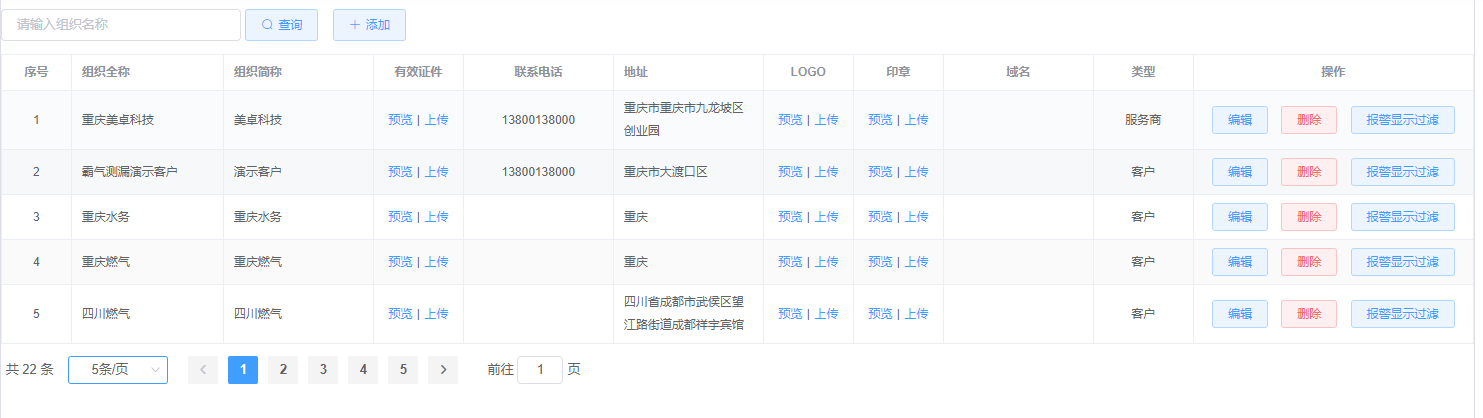Image resolution: width=1483 pixels, height=418 pixels.
Task: Click the 添加 add button
Action: click(x=369, y=25)
